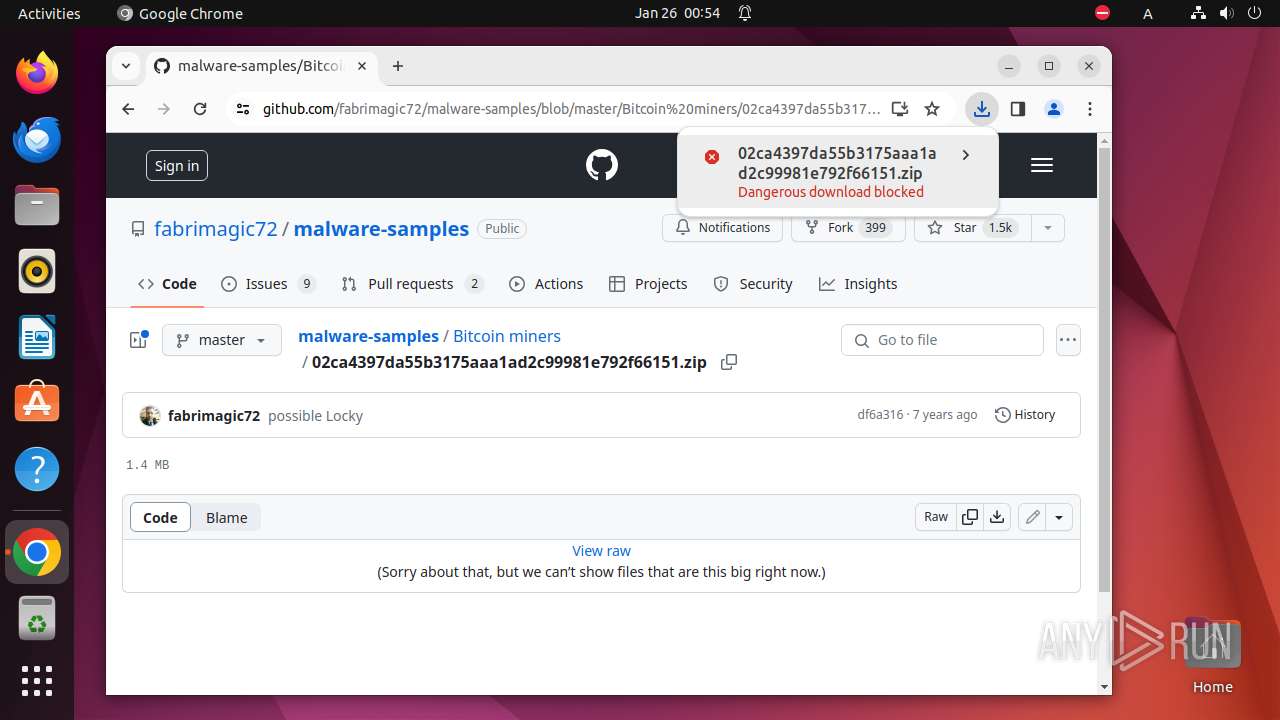Open new Chrome tab with plus button
This screenshot has width=1280, height=720.
click(398, 66)
